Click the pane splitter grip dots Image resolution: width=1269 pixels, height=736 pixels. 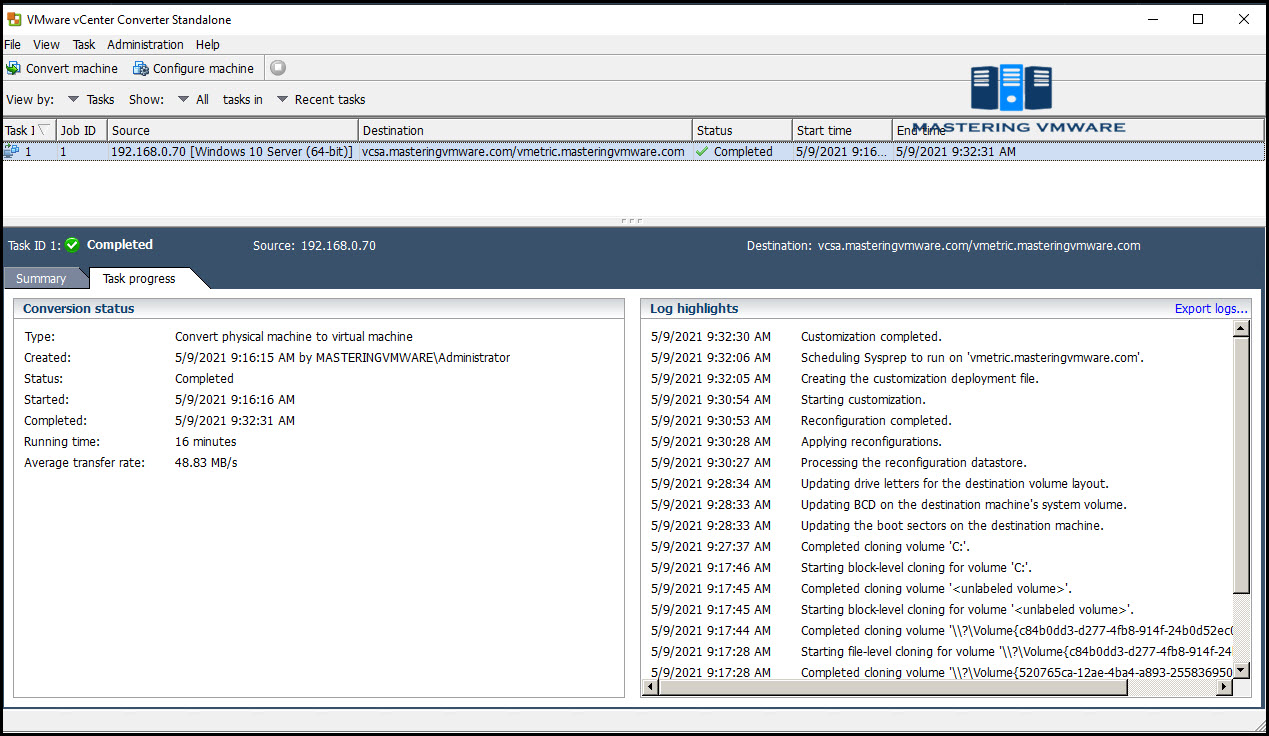[631, 220]
